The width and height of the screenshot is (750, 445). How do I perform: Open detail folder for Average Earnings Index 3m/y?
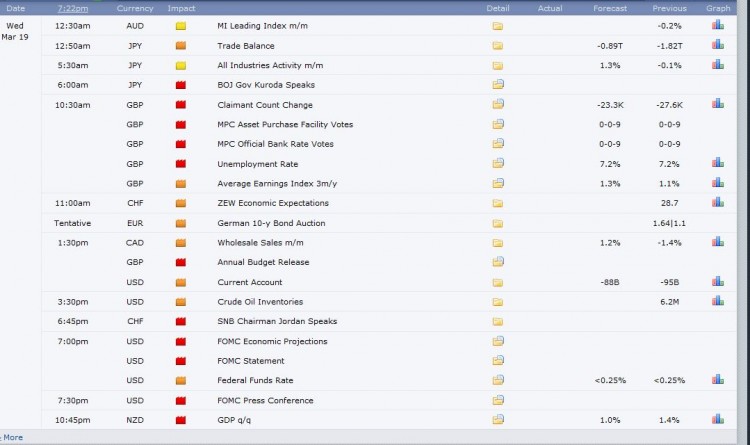pyautogui.click(x=498, y=183)
